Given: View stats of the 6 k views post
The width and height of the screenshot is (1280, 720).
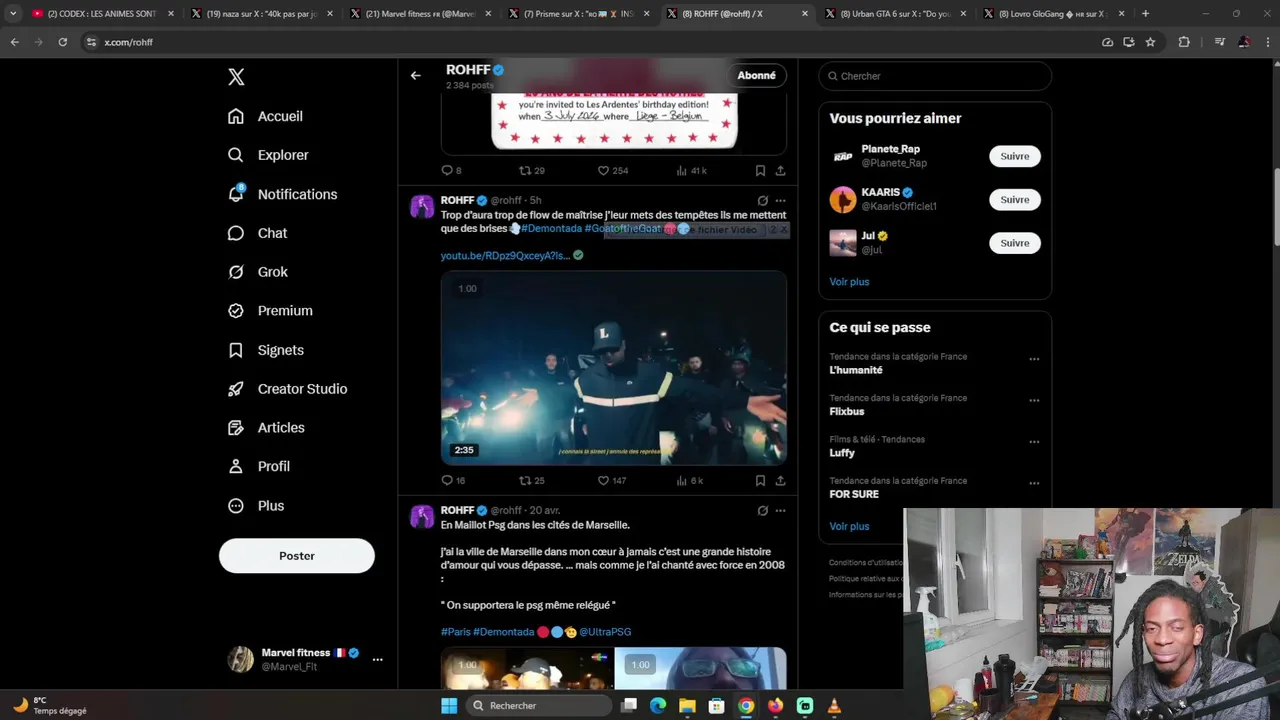Looking at the screenshot, I should [x=689, y=481].
